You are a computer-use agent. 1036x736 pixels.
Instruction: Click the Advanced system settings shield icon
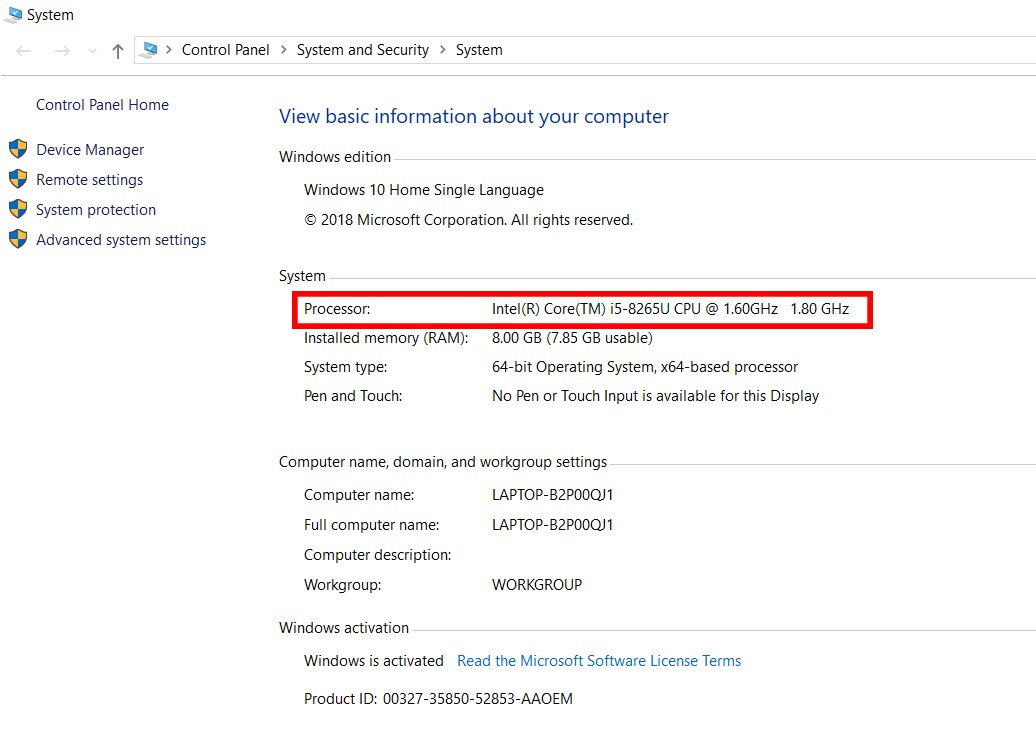[19, 239]
